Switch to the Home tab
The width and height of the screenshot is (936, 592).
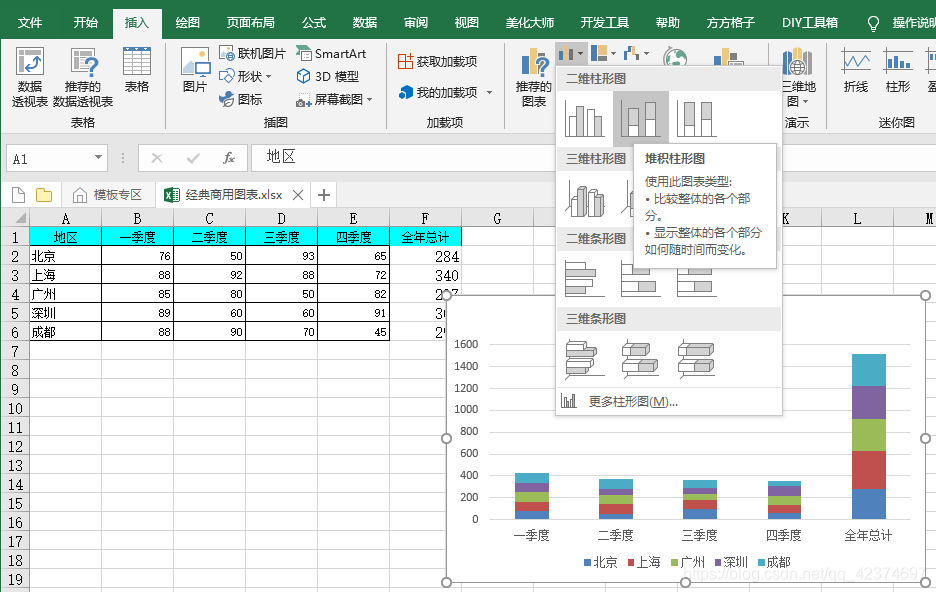tap(85, 23)
